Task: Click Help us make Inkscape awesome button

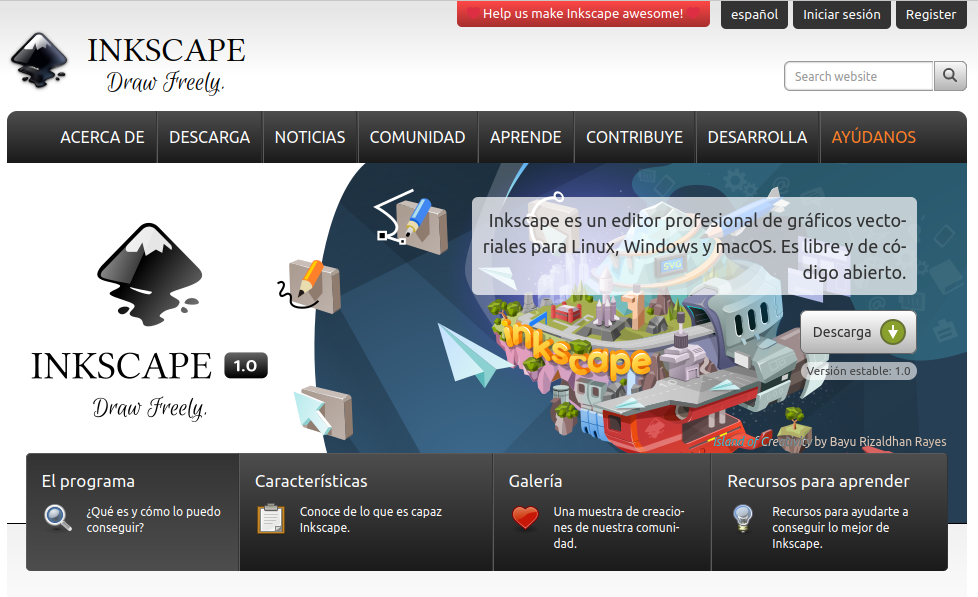Action: point(583,14)
